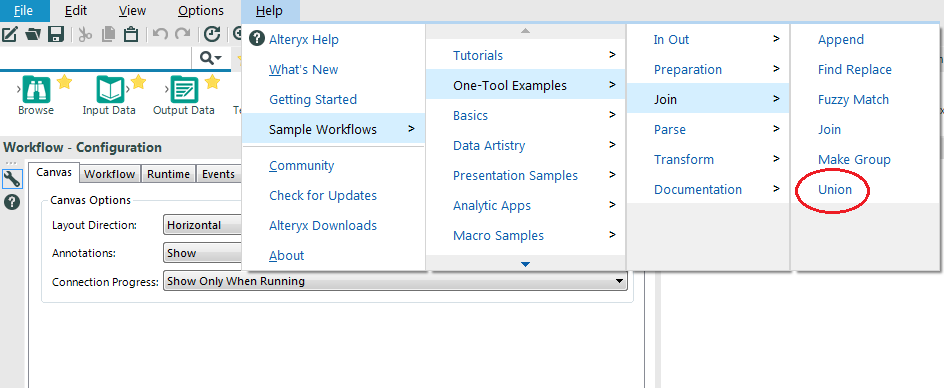Image resolution: width=944 pixels, height=388 pixels.
Task: Open the Layout Direction dropdown
Action: 202,225
